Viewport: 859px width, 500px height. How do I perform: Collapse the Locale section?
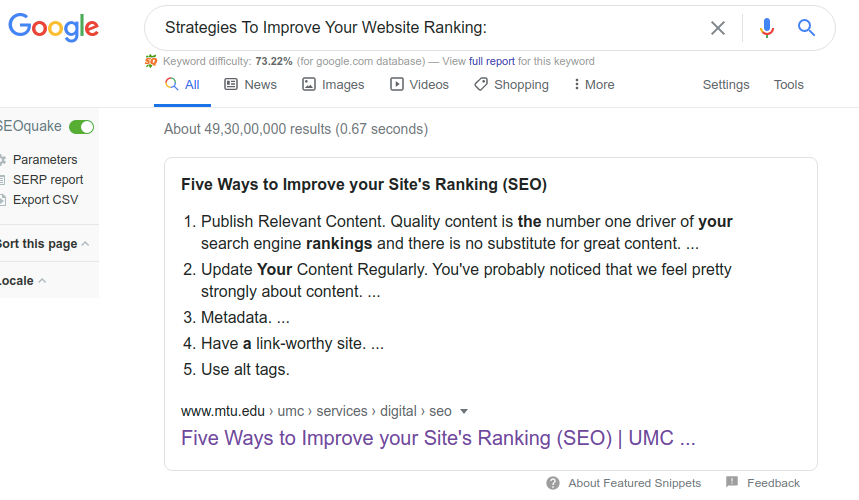[x=23, y=281]
